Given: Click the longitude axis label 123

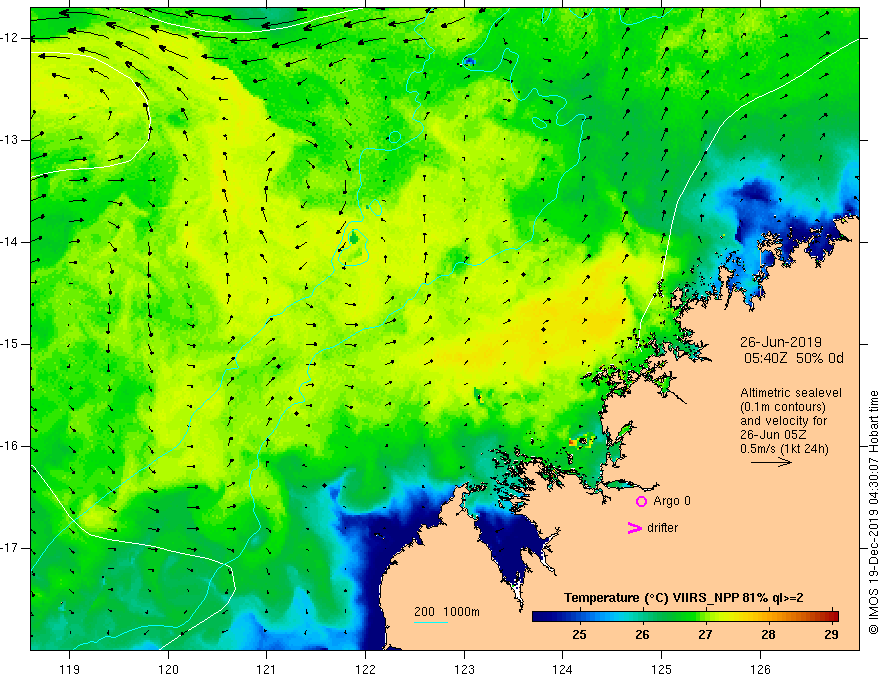Looking at the screenshot, I should 464,669.
